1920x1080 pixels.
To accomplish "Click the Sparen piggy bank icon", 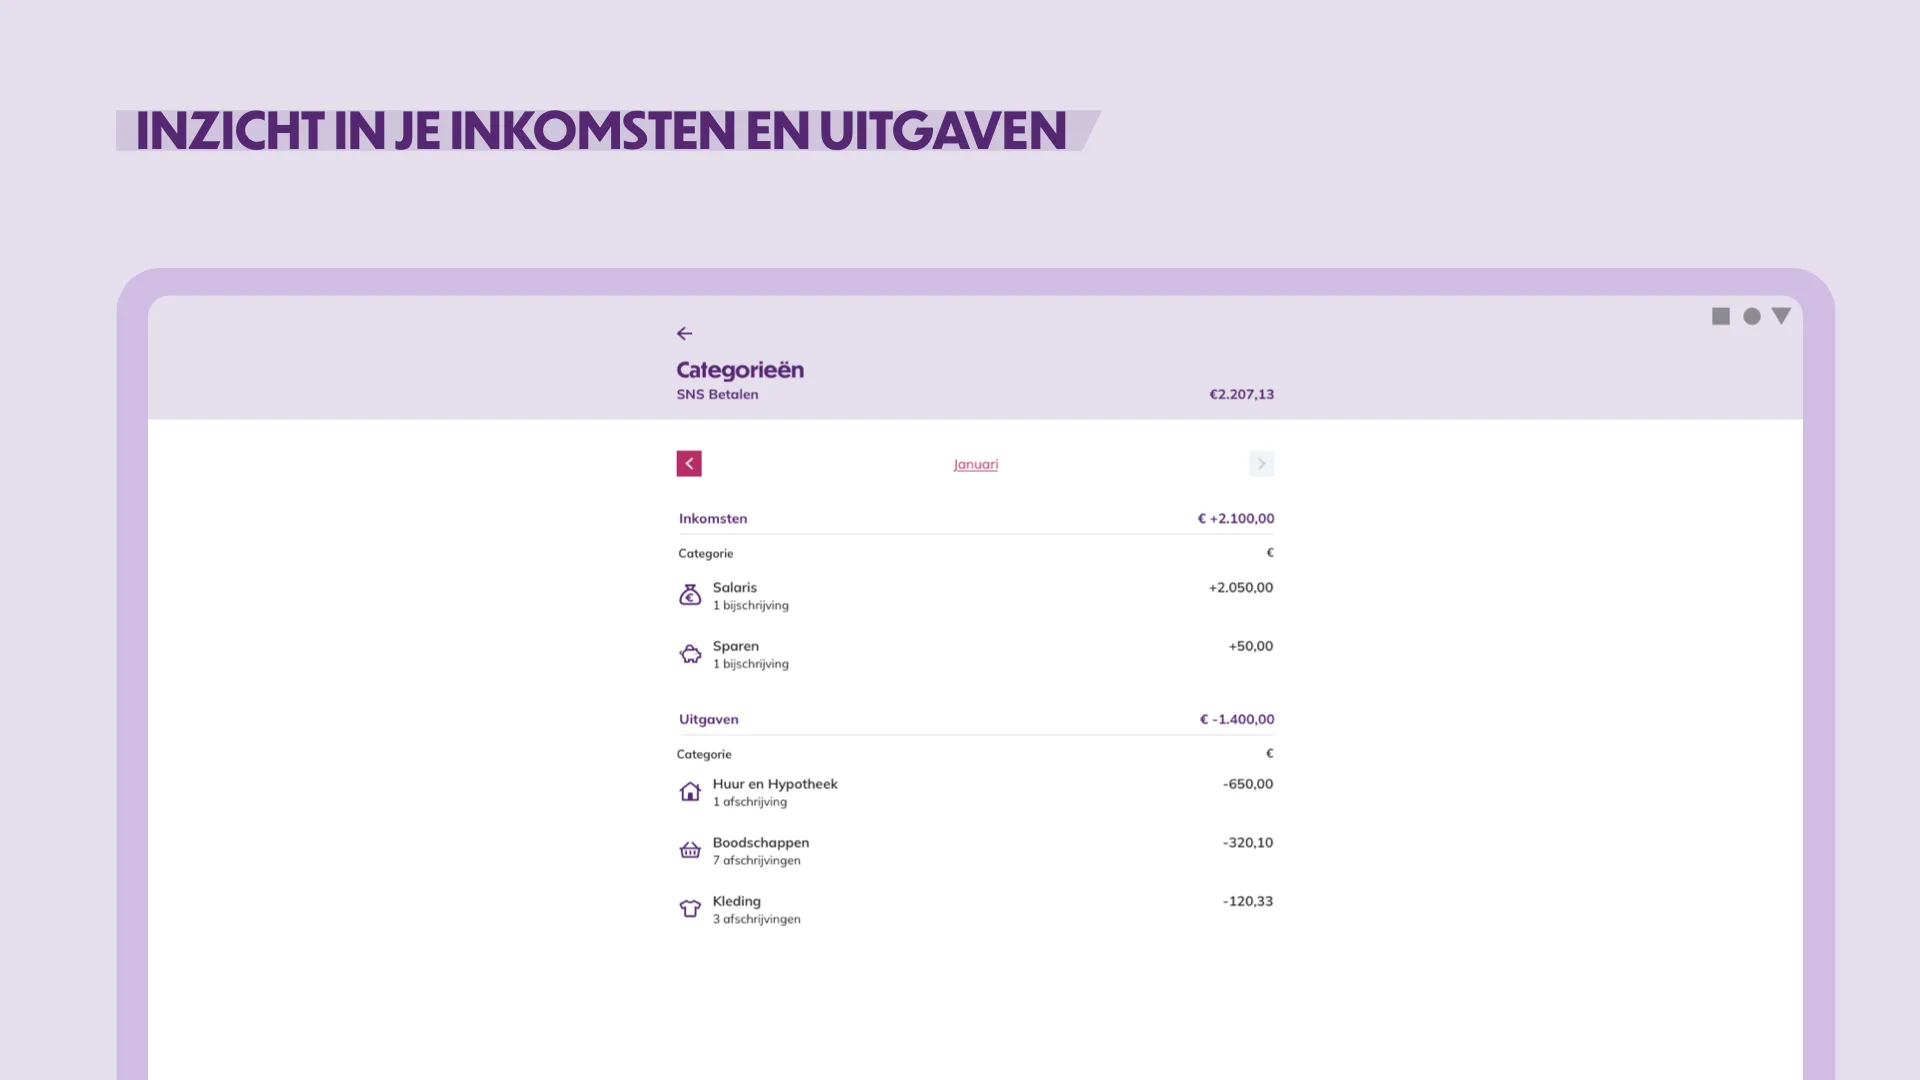I will click(690, 654).
